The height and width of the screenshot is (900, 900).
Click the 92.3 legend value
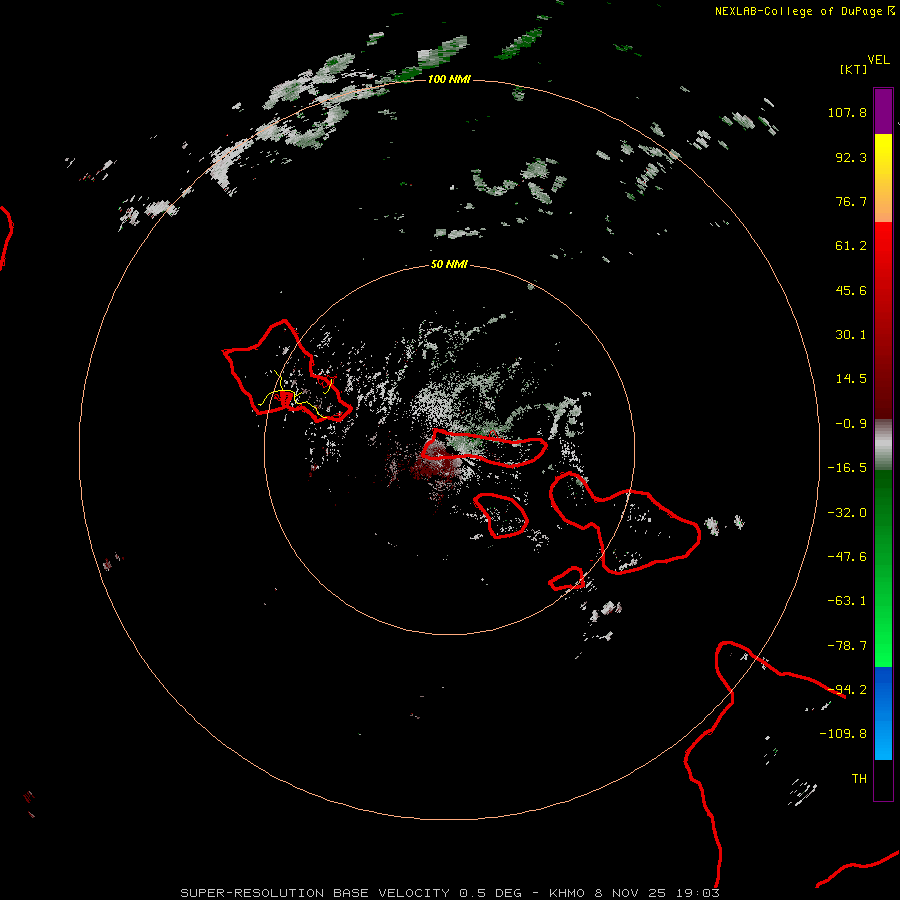click(x=851, y=157)
